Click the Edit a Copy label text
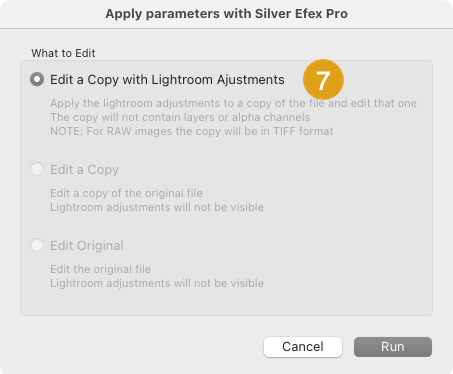This screenshot has height=374, width=453. [x=84, y=170]
